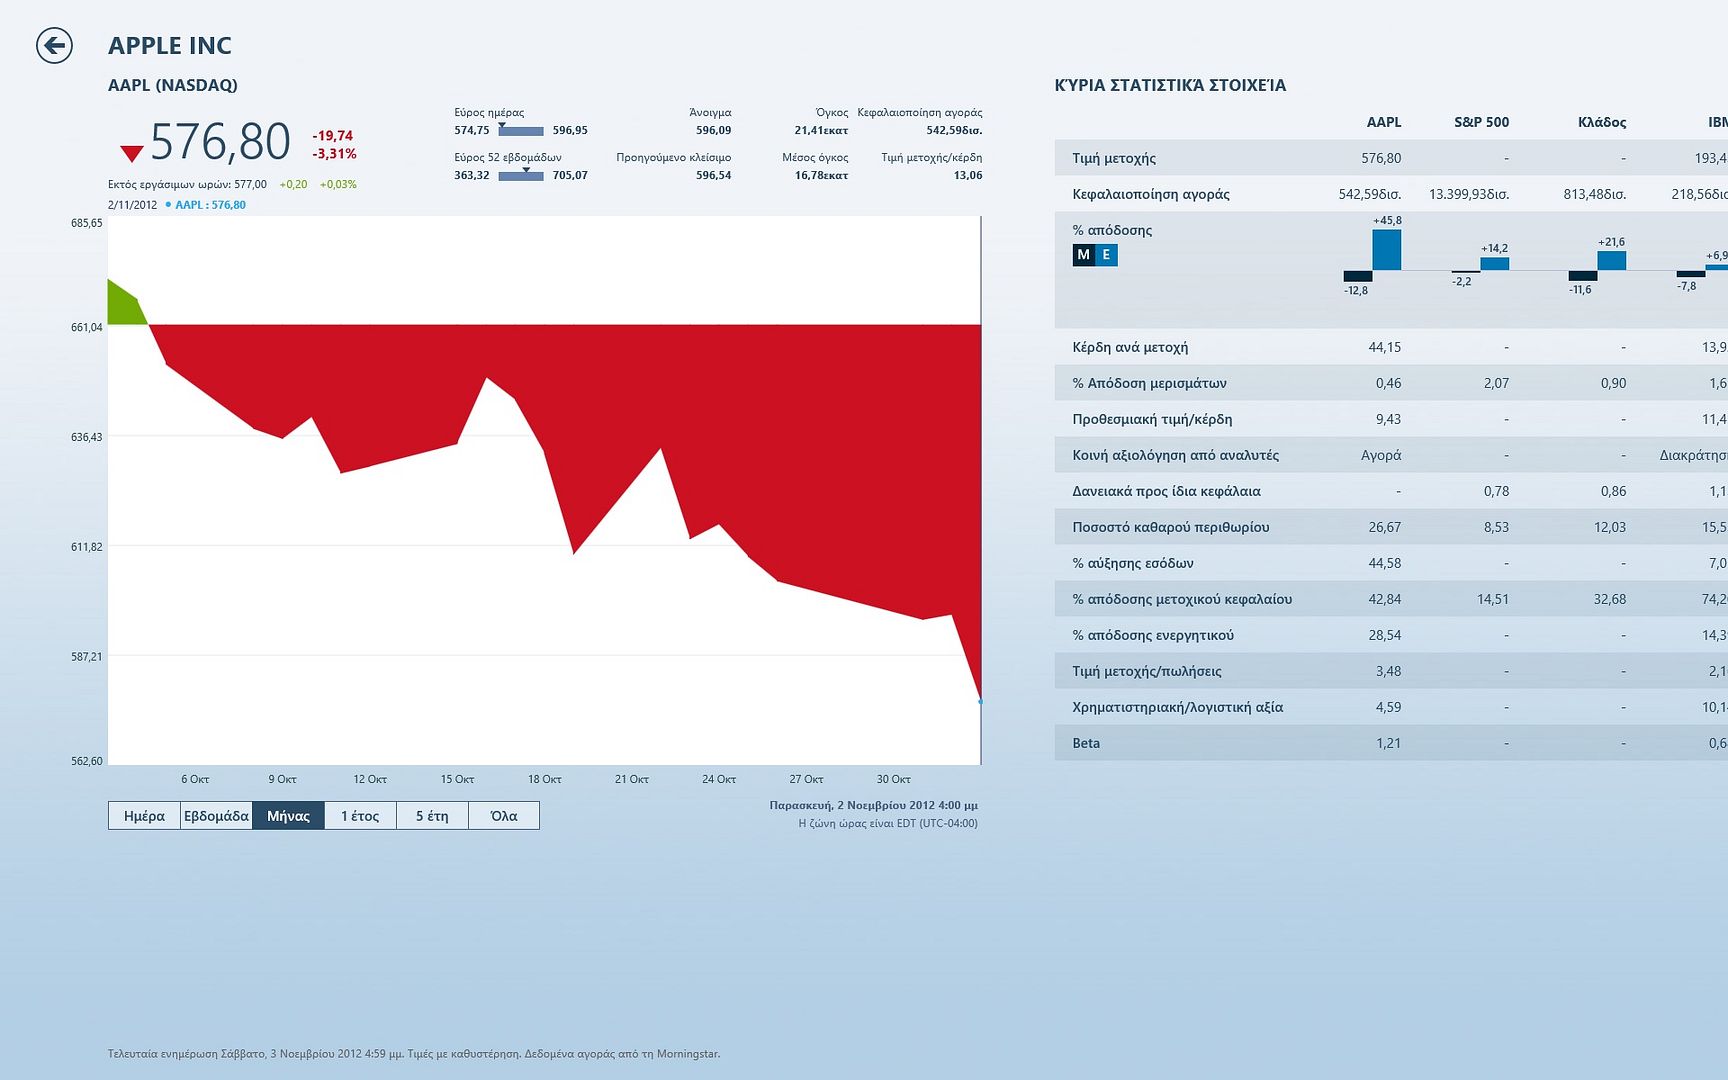Click the Αγορά analyst rating value
The width and height of the screenshot is (1728, 1080).
click(1381, 455)
